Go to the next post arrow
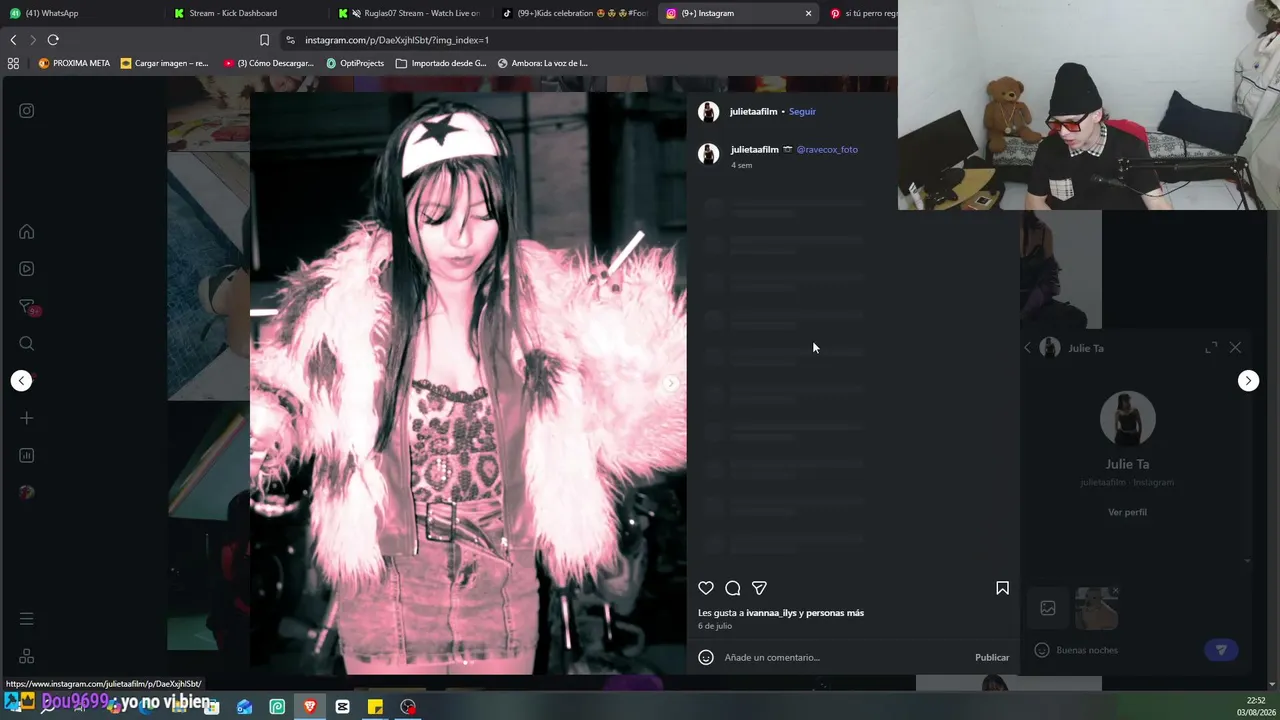Image resolution: width=1280 pixels, height=720 pixels. (x=1248, y=380)
